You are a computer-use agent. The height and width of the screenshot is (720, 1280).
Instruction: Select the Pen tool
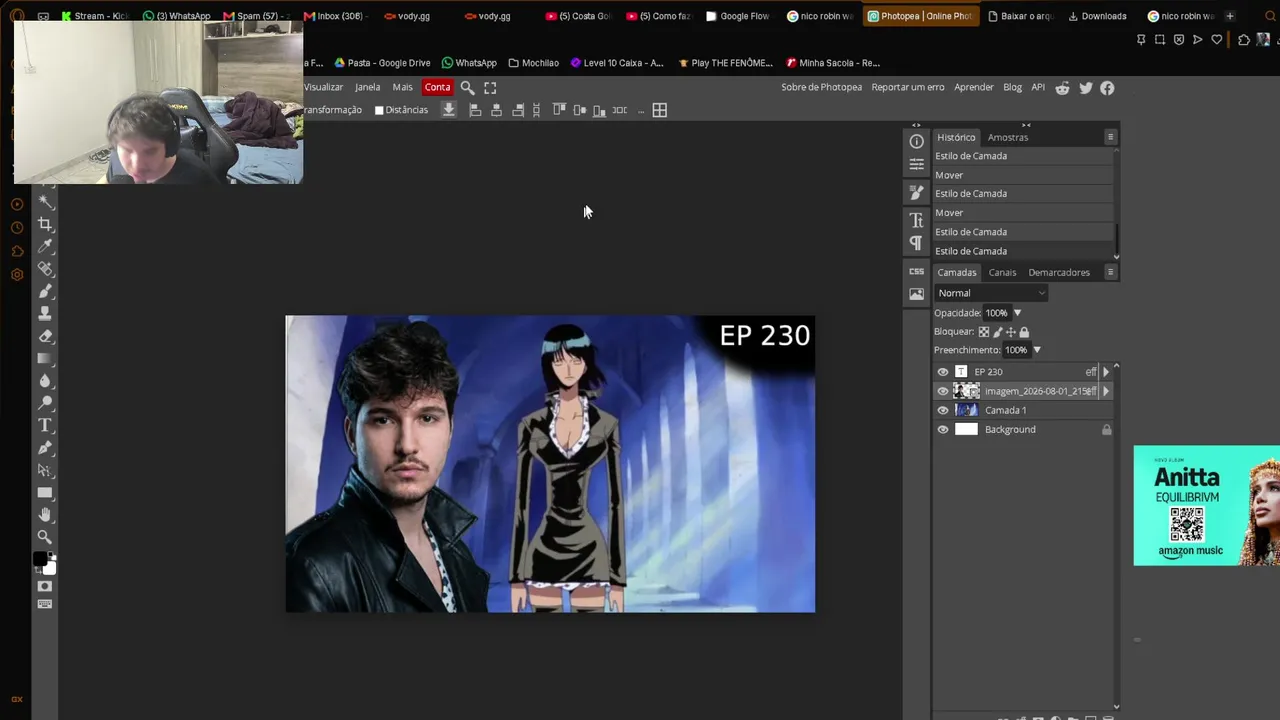45,448
